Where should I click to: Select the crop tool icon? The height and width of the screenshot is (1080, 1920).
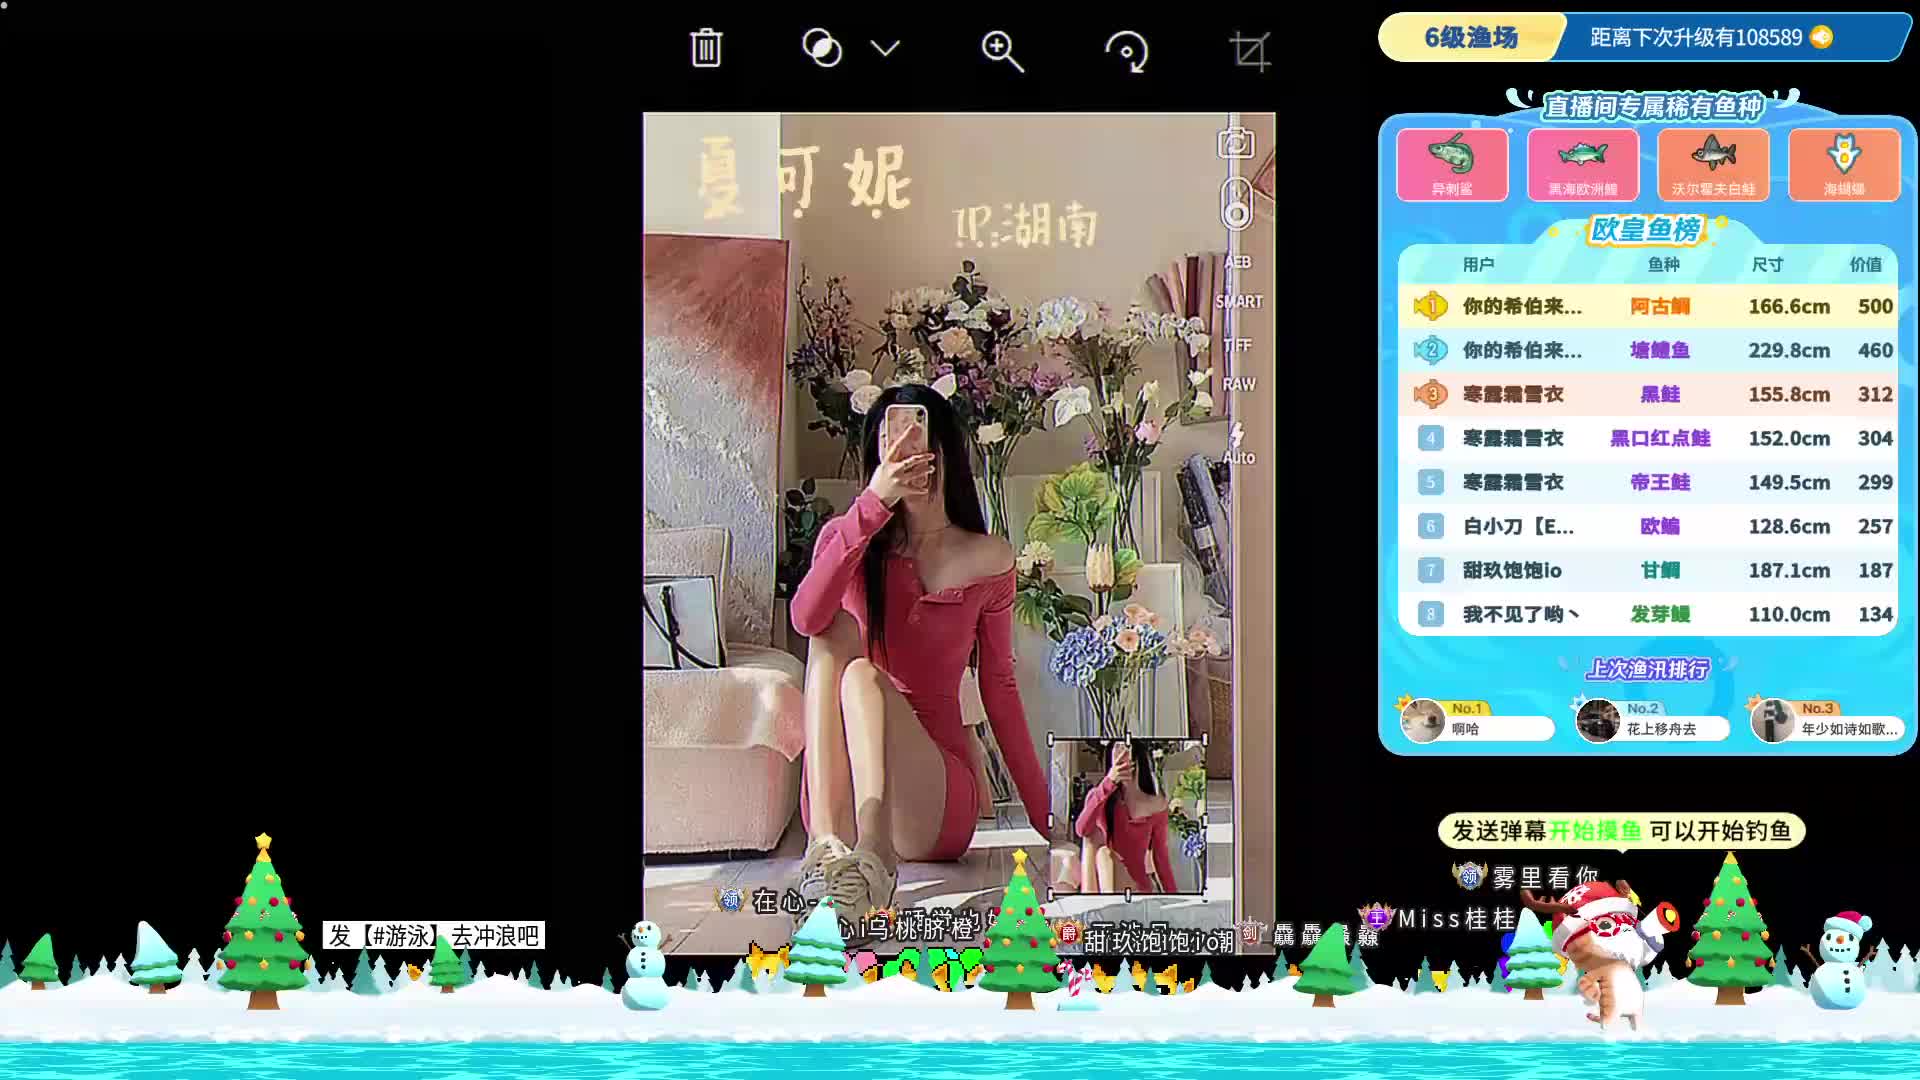coord(1249,50)
